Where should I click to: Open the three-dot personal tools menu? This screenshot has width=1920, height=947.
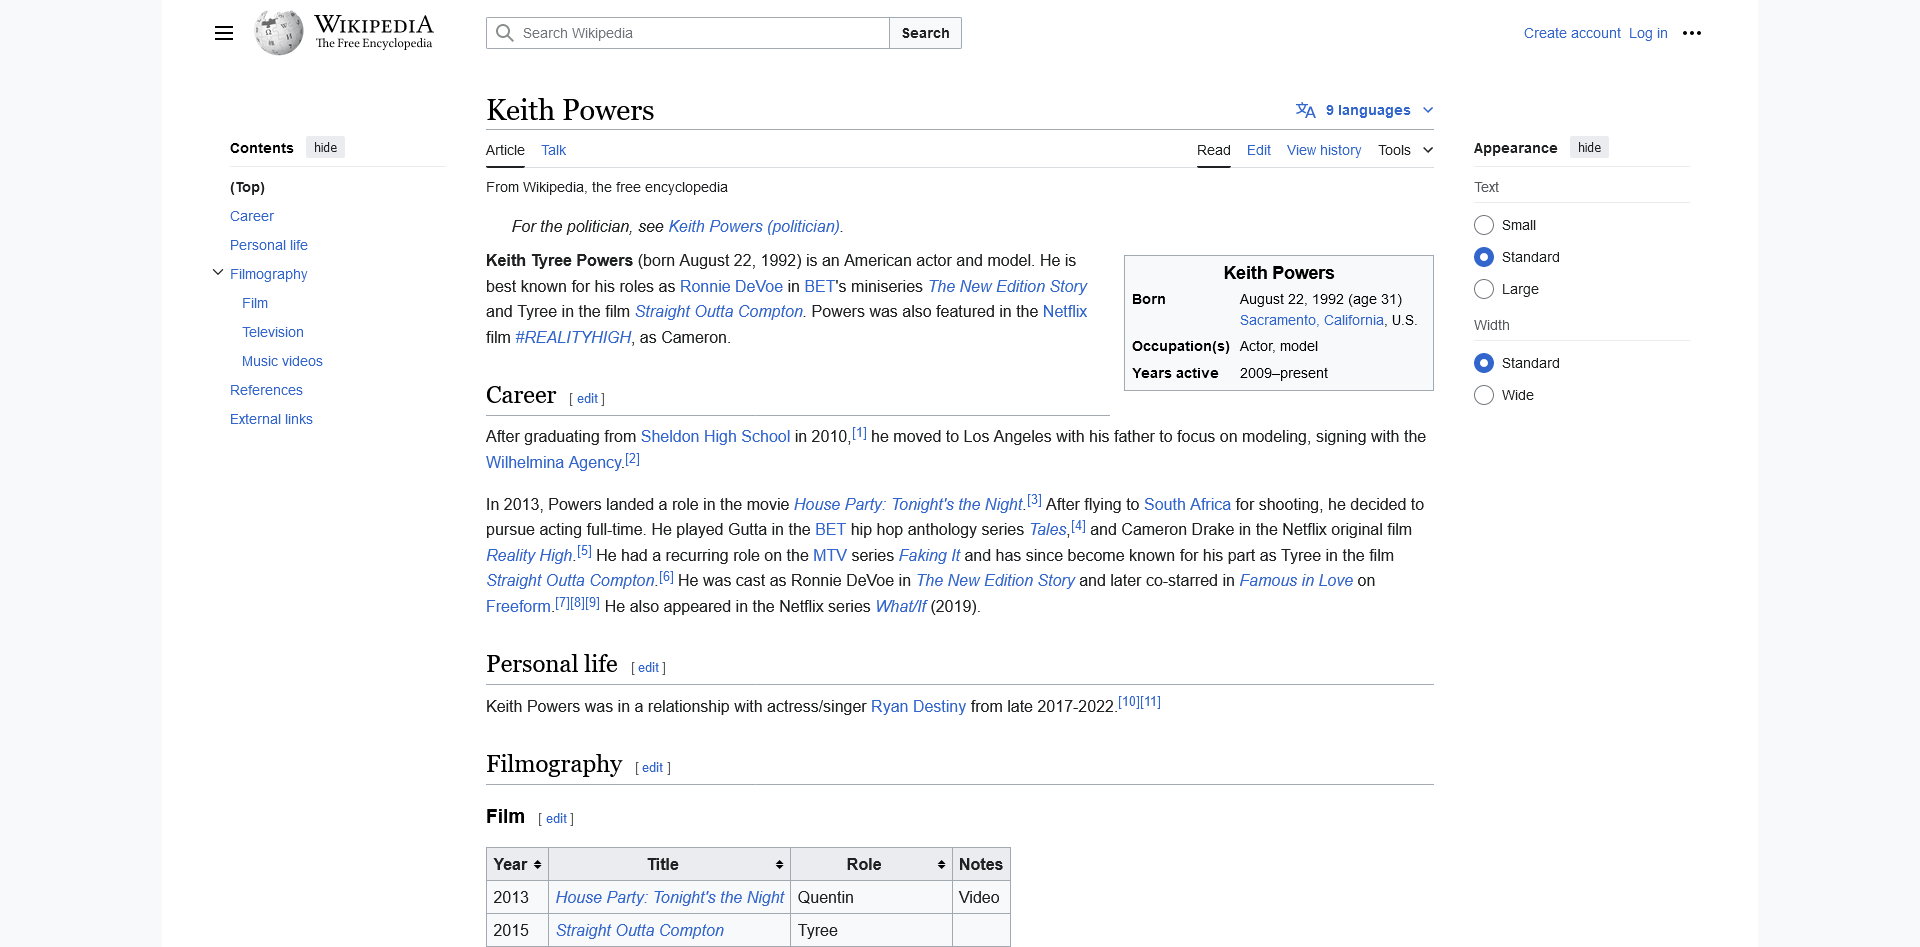pos(1691,33)
